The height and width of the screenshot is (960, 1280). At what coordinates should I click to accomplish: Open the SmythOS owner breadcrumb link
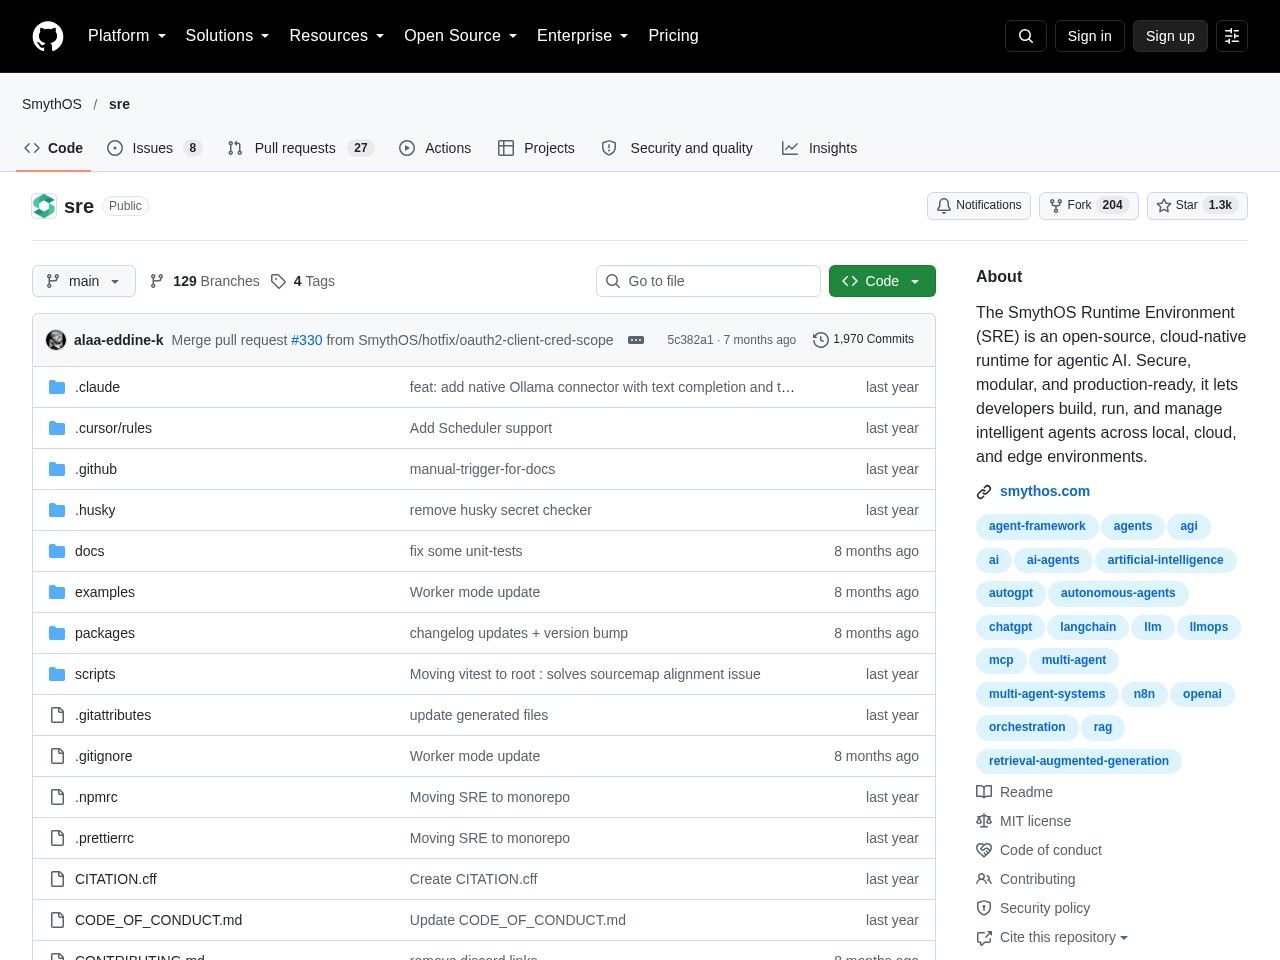click(52, 104)
